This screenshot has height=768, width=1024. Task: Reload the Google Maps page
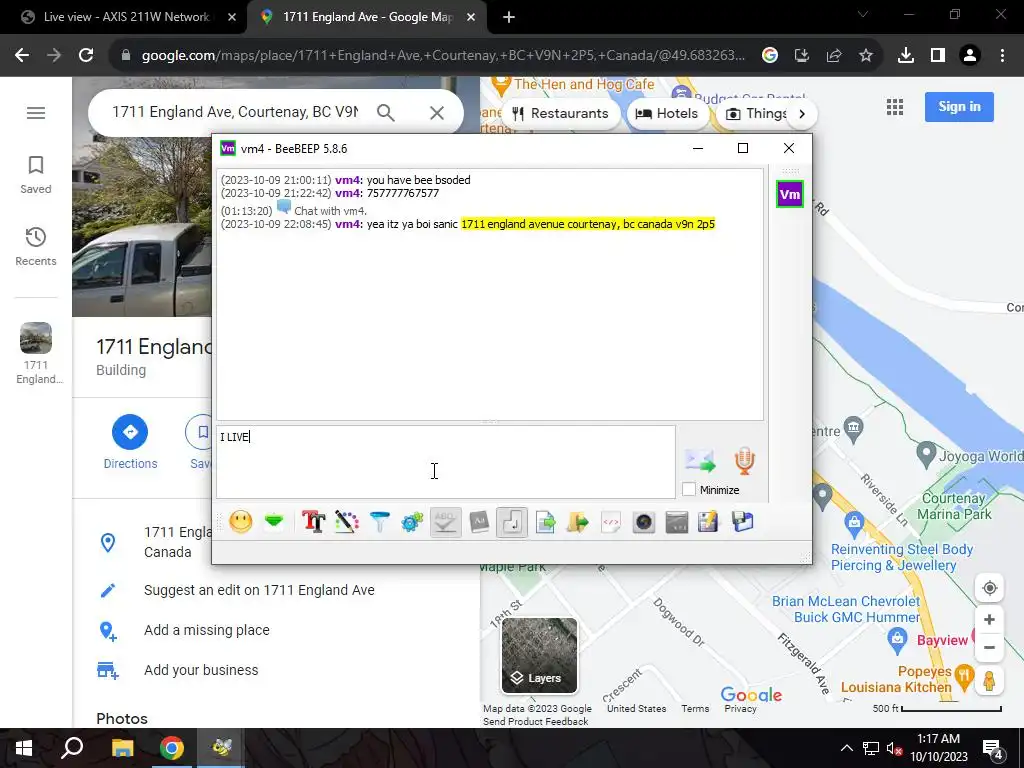pyautogui.click(x=86, y=56)
